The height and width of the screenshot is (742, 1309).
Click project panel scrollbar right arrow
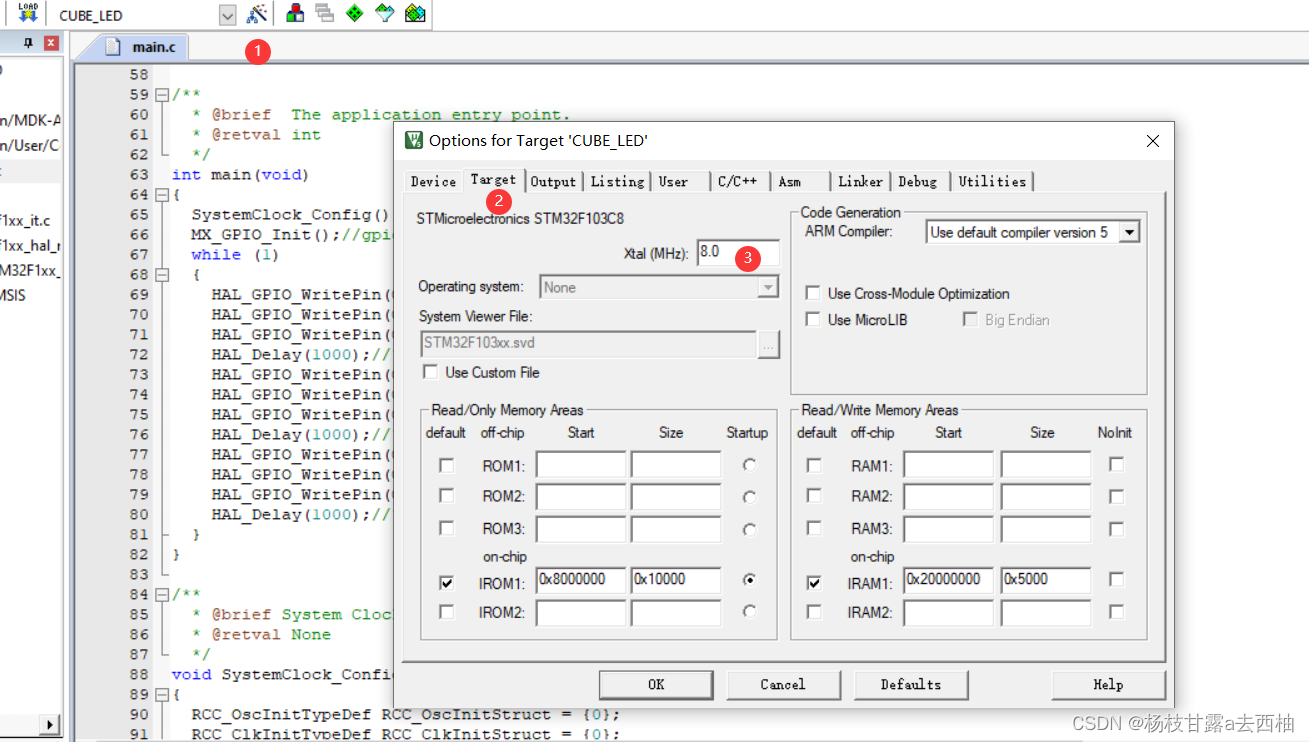(x=51, y=725)
